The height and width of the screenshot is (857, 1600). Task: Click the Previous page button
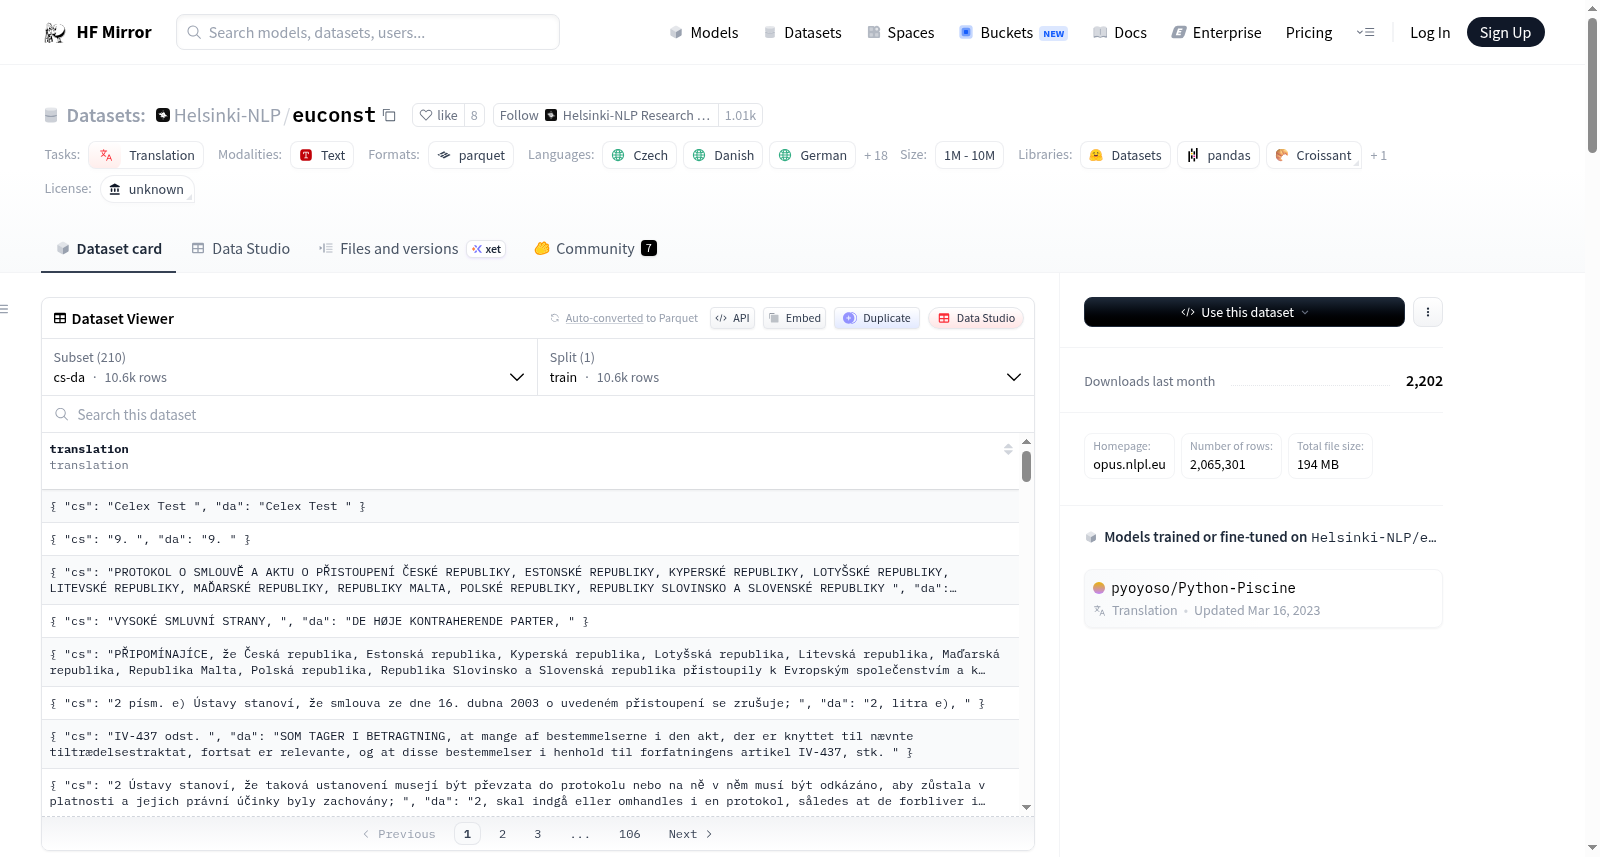(399, 834)
